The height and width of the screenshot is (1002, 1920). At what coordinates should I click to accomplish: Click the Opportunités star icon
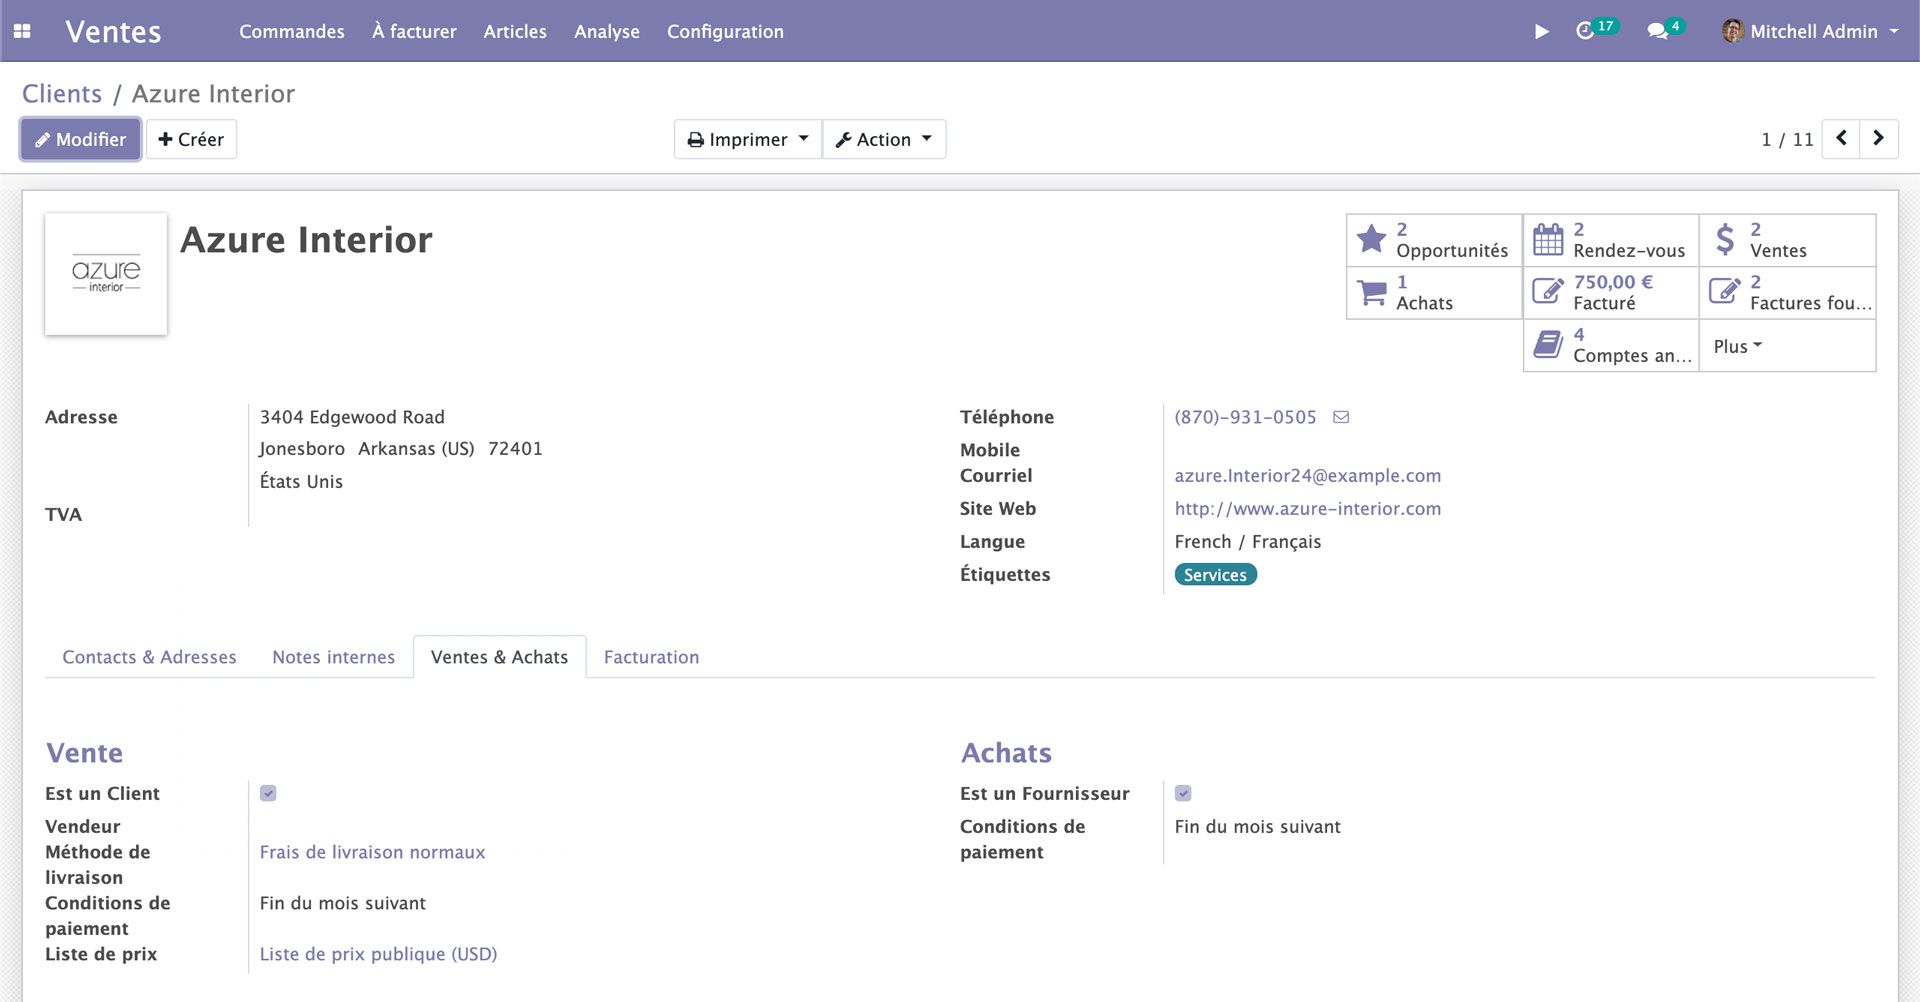pyautogui.click(x=1371, y=239)
